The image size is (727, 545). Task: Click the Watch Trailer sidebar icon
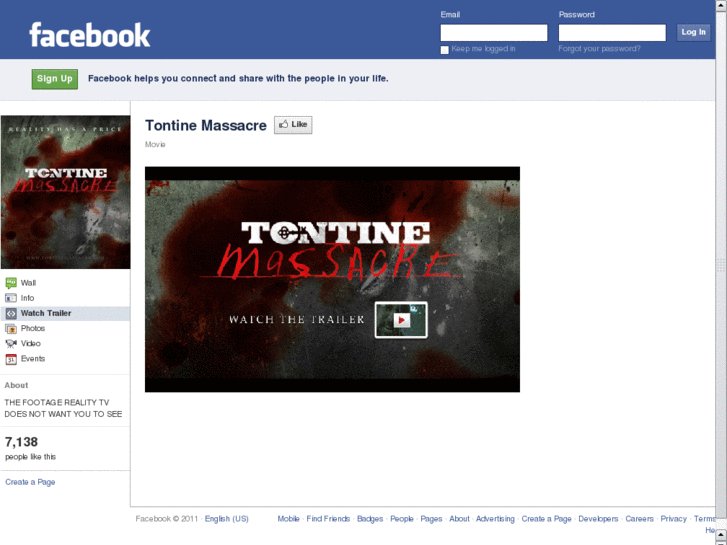pos(11,314)
